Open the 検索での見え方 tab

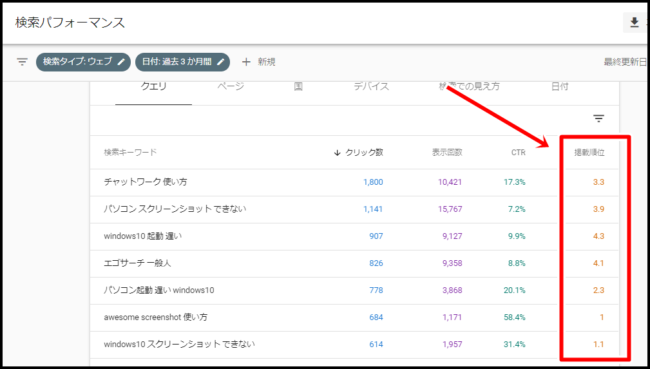(x=469, y=87)
